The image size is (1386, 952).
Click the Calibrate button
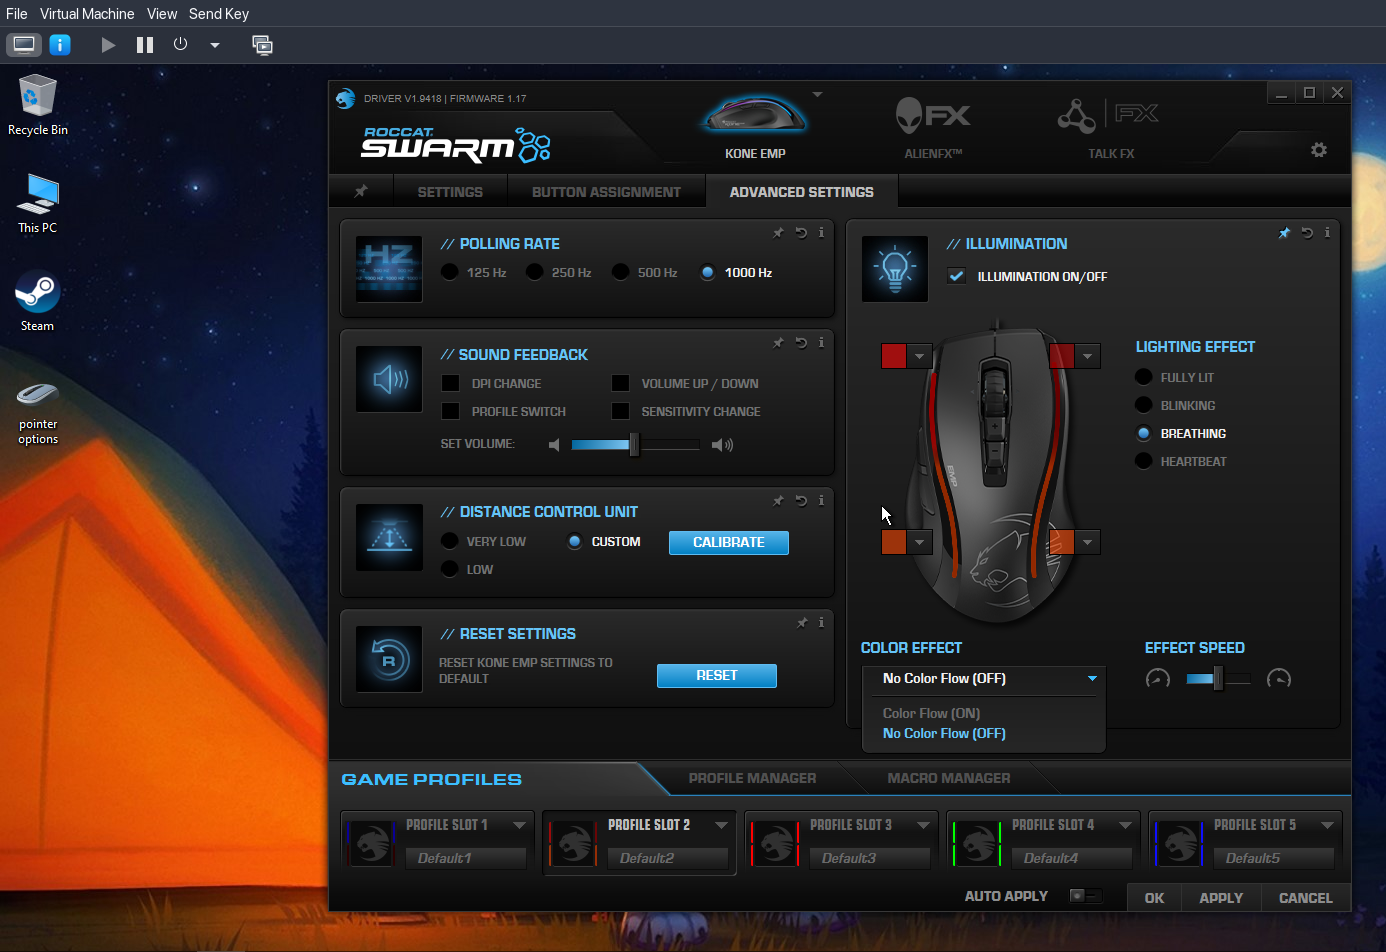[x=728, y=542]
